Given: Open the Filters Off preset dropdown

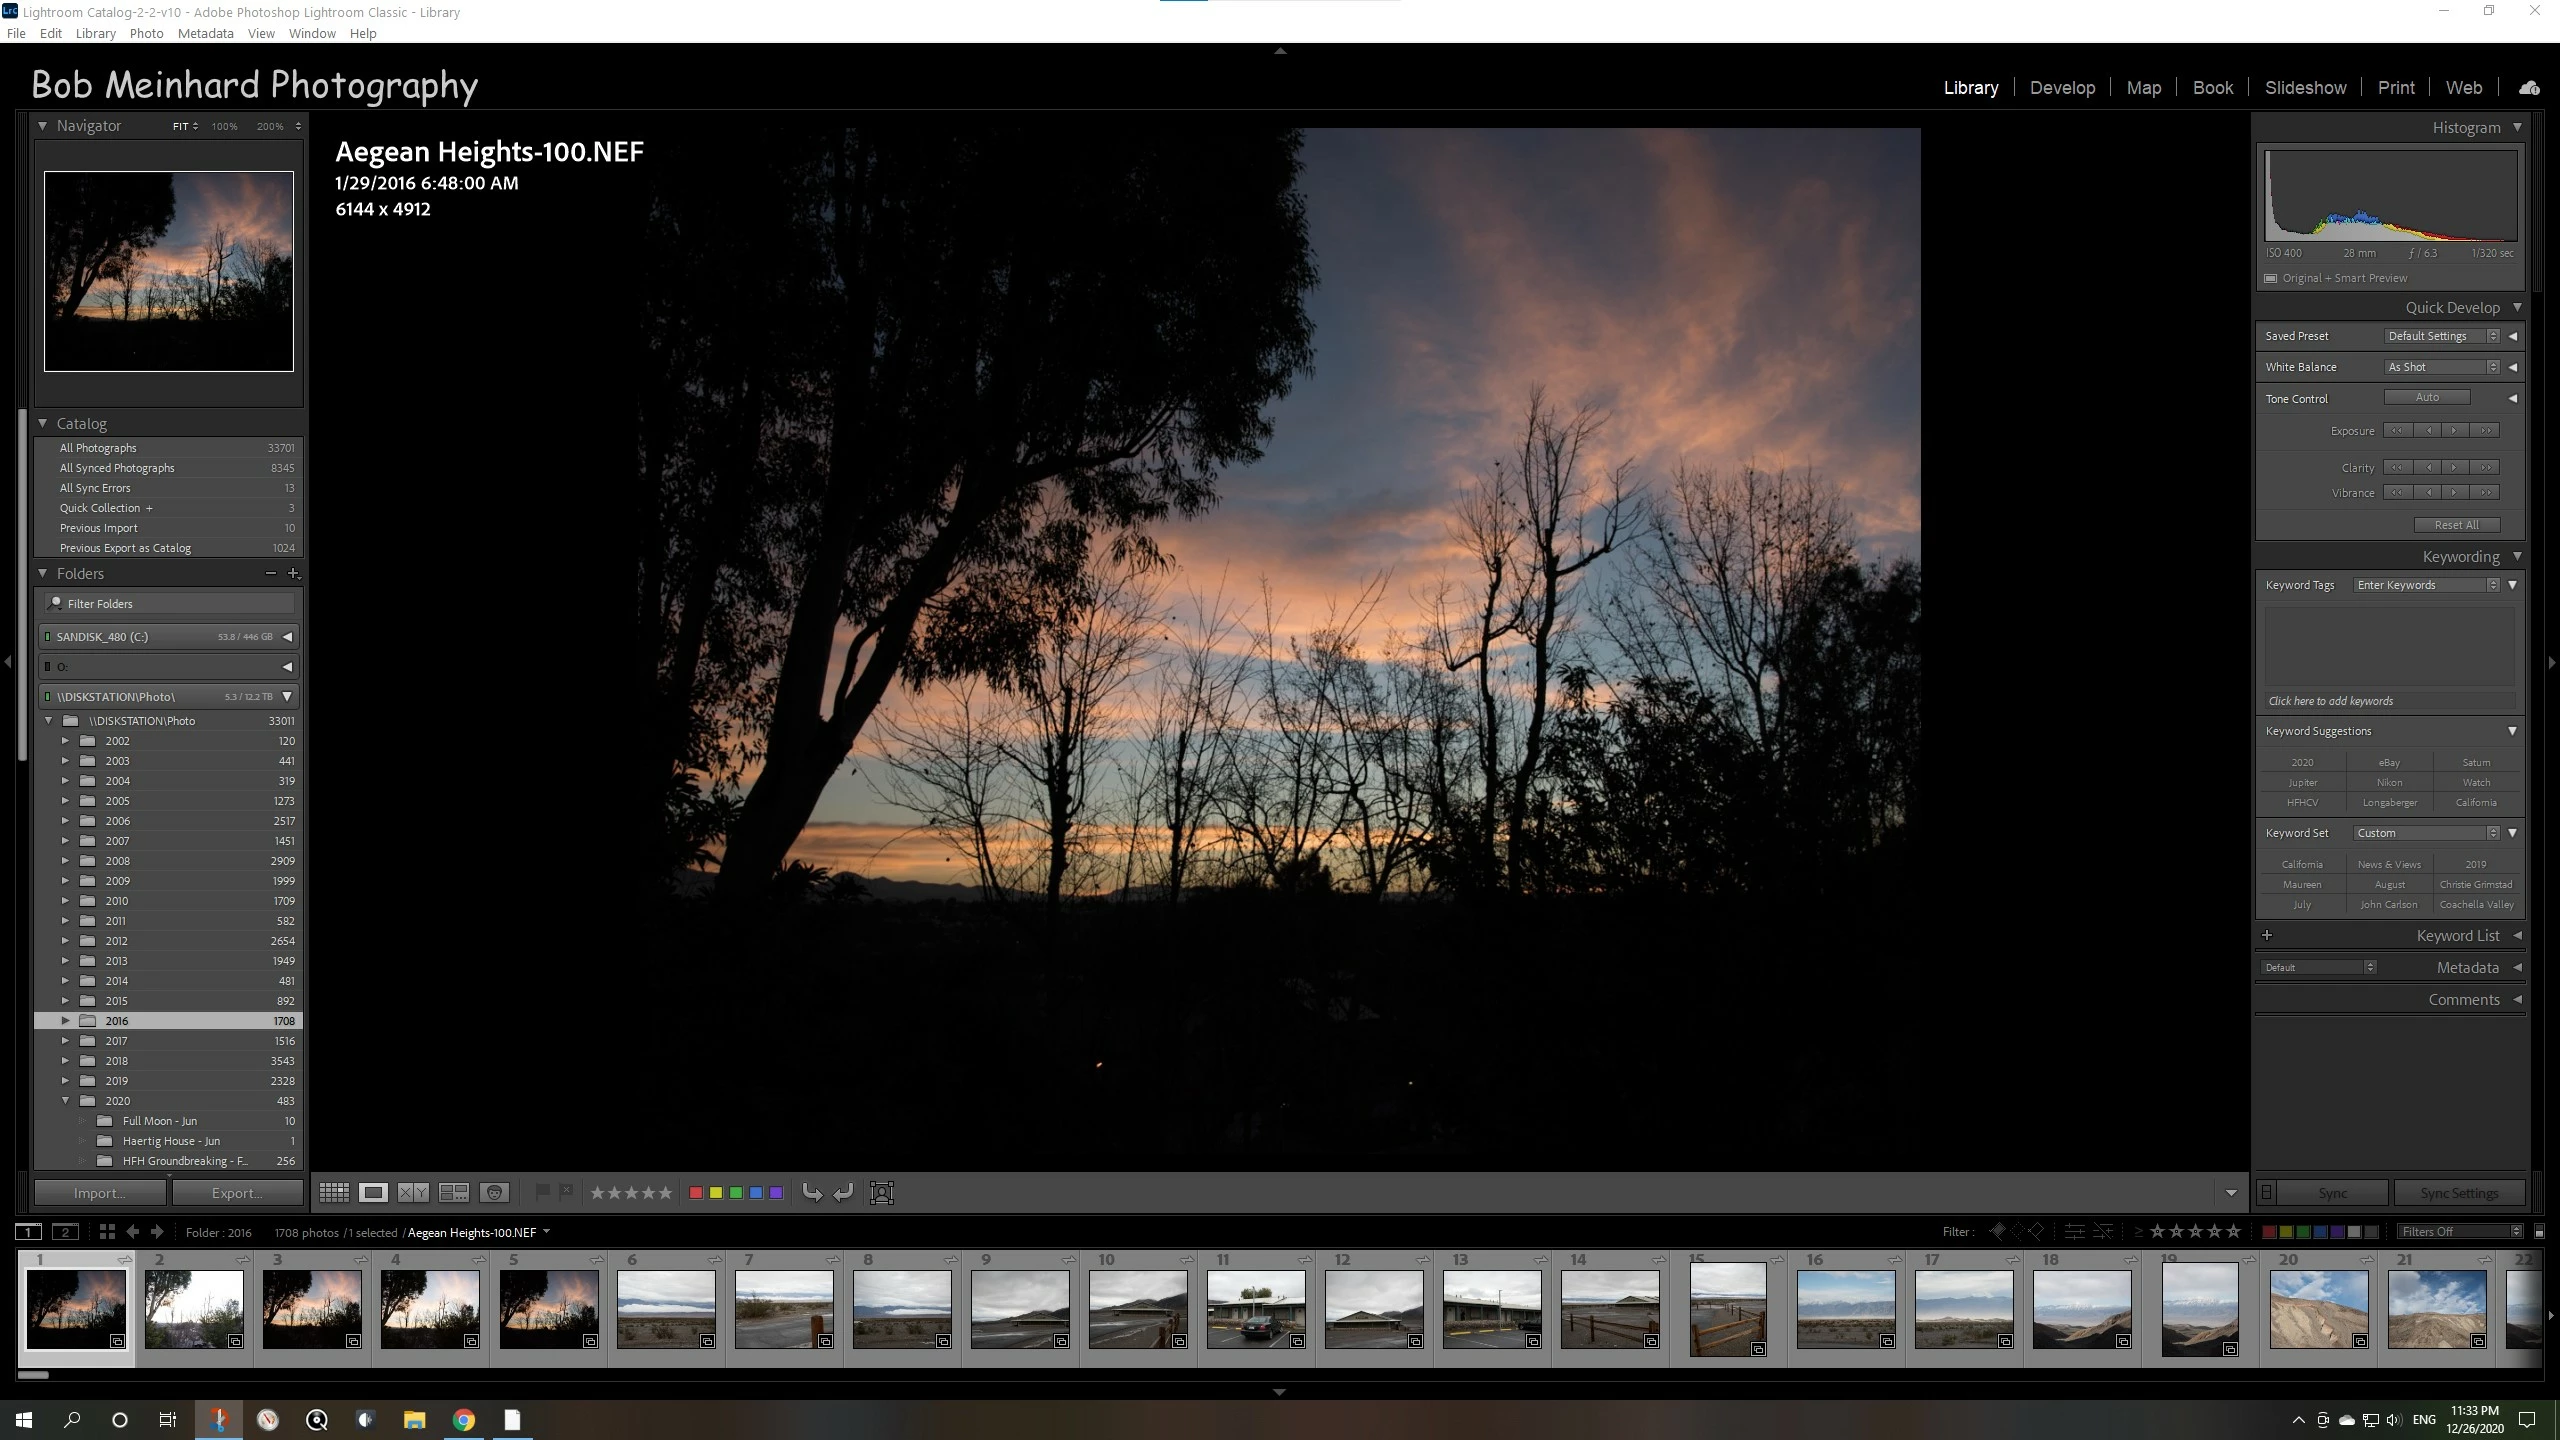Looking at the screenshot, I should pyautogui.click(x=2458, y=1232).
